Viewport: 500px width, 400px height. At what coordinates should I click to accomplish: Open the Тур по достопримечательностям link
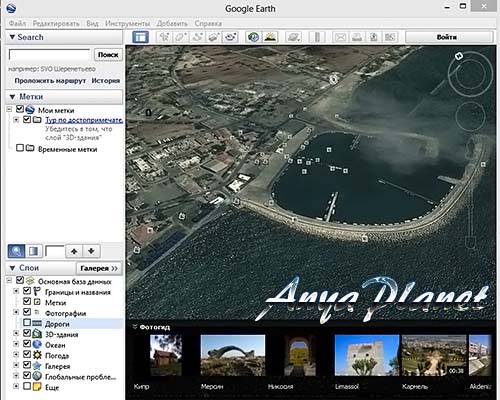click(84, 120)
